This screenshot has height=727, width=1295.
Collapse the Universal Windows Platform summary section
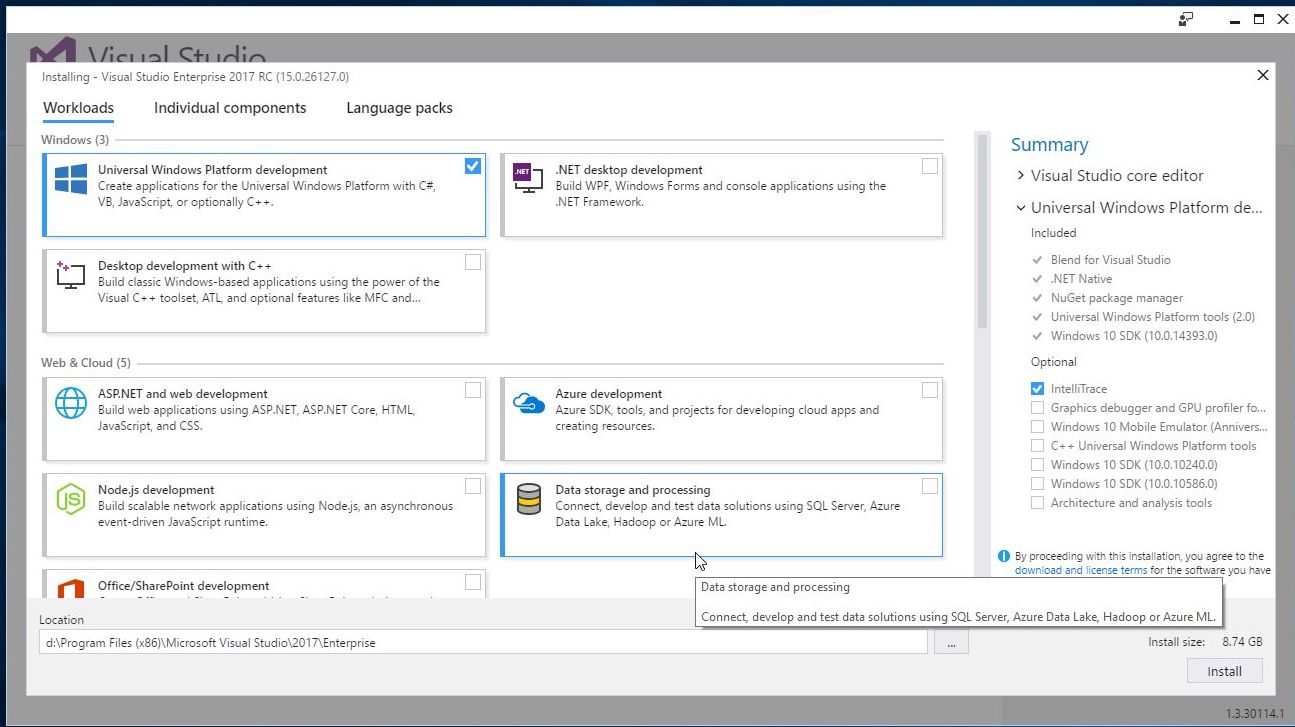coord(1020,208)
